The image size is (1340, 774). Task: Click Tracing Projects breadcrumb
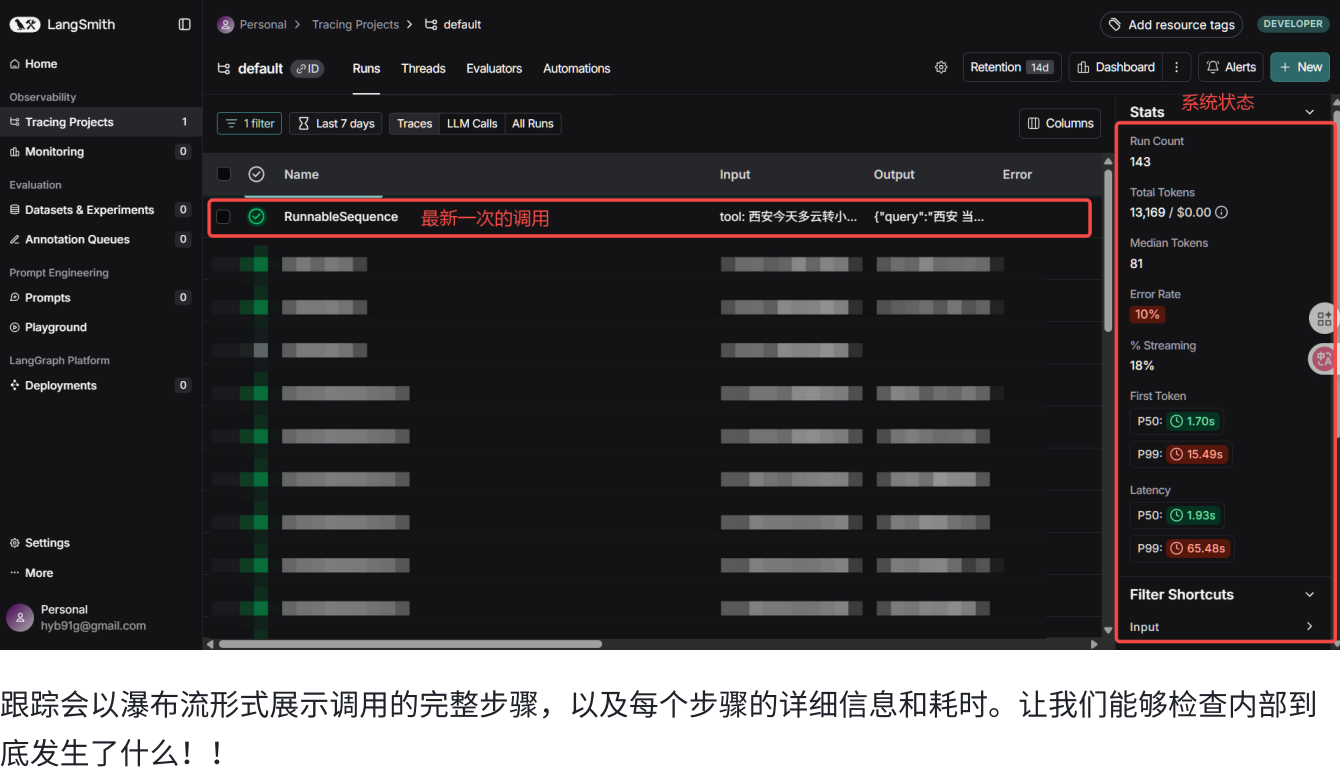point(355,24)
